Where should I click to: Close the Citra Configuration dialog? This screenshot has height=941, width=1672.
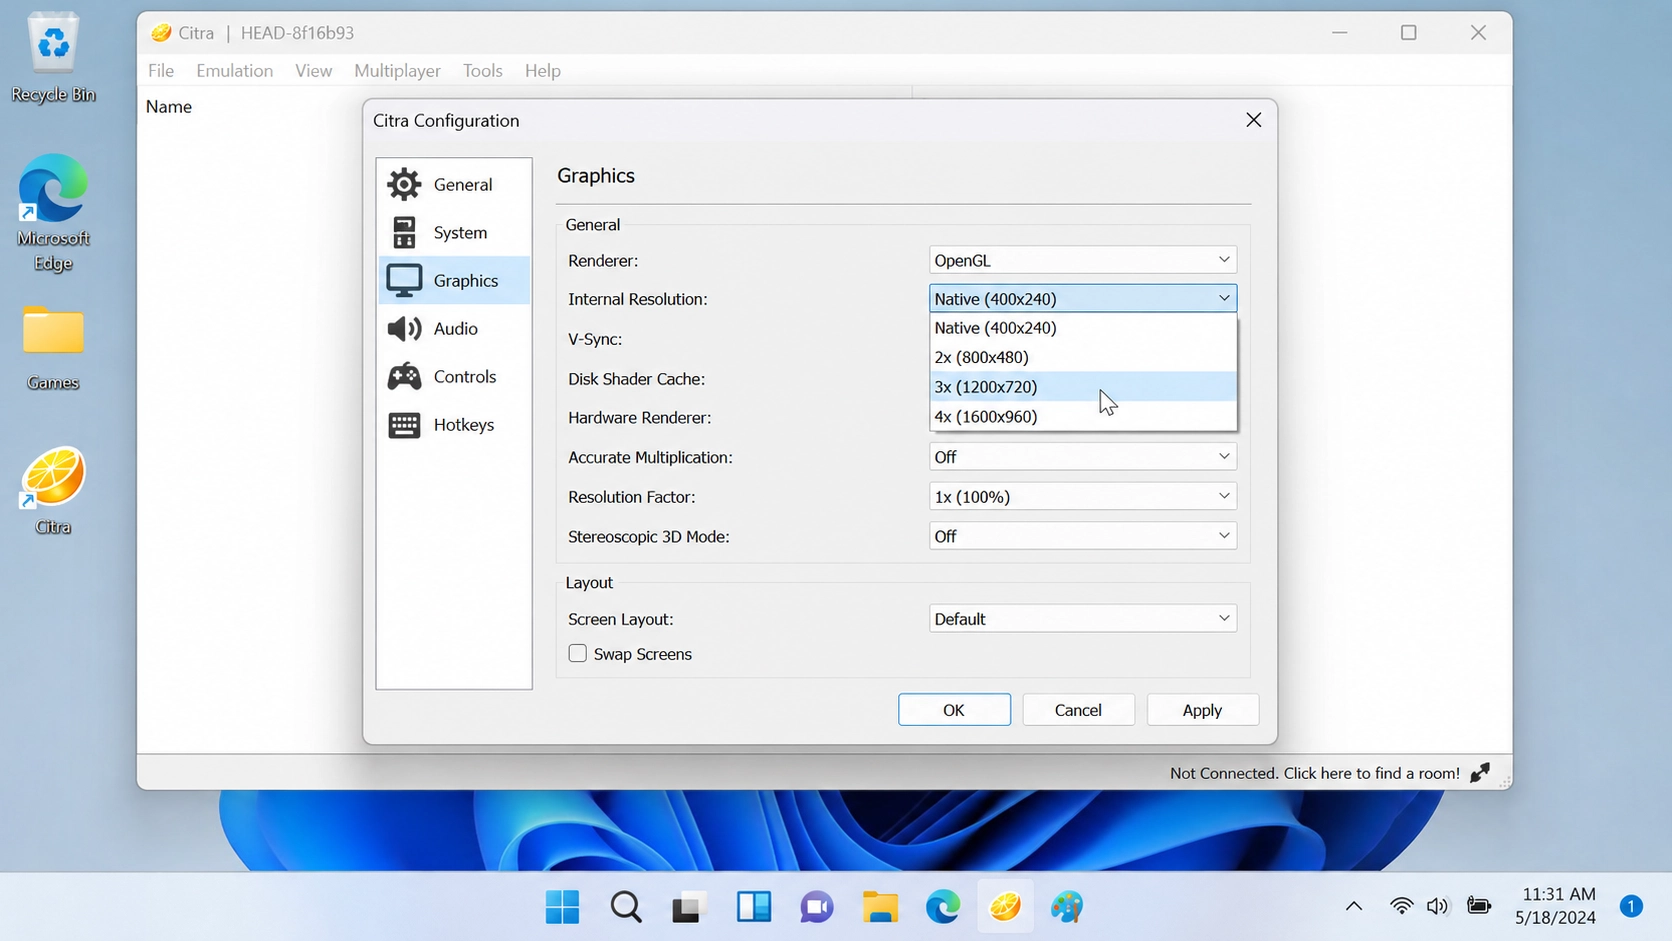tap(1253, 120)
